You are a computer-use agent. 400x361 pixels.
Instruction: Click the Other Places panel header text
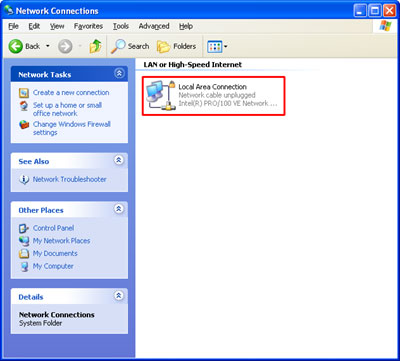point(41,210)
